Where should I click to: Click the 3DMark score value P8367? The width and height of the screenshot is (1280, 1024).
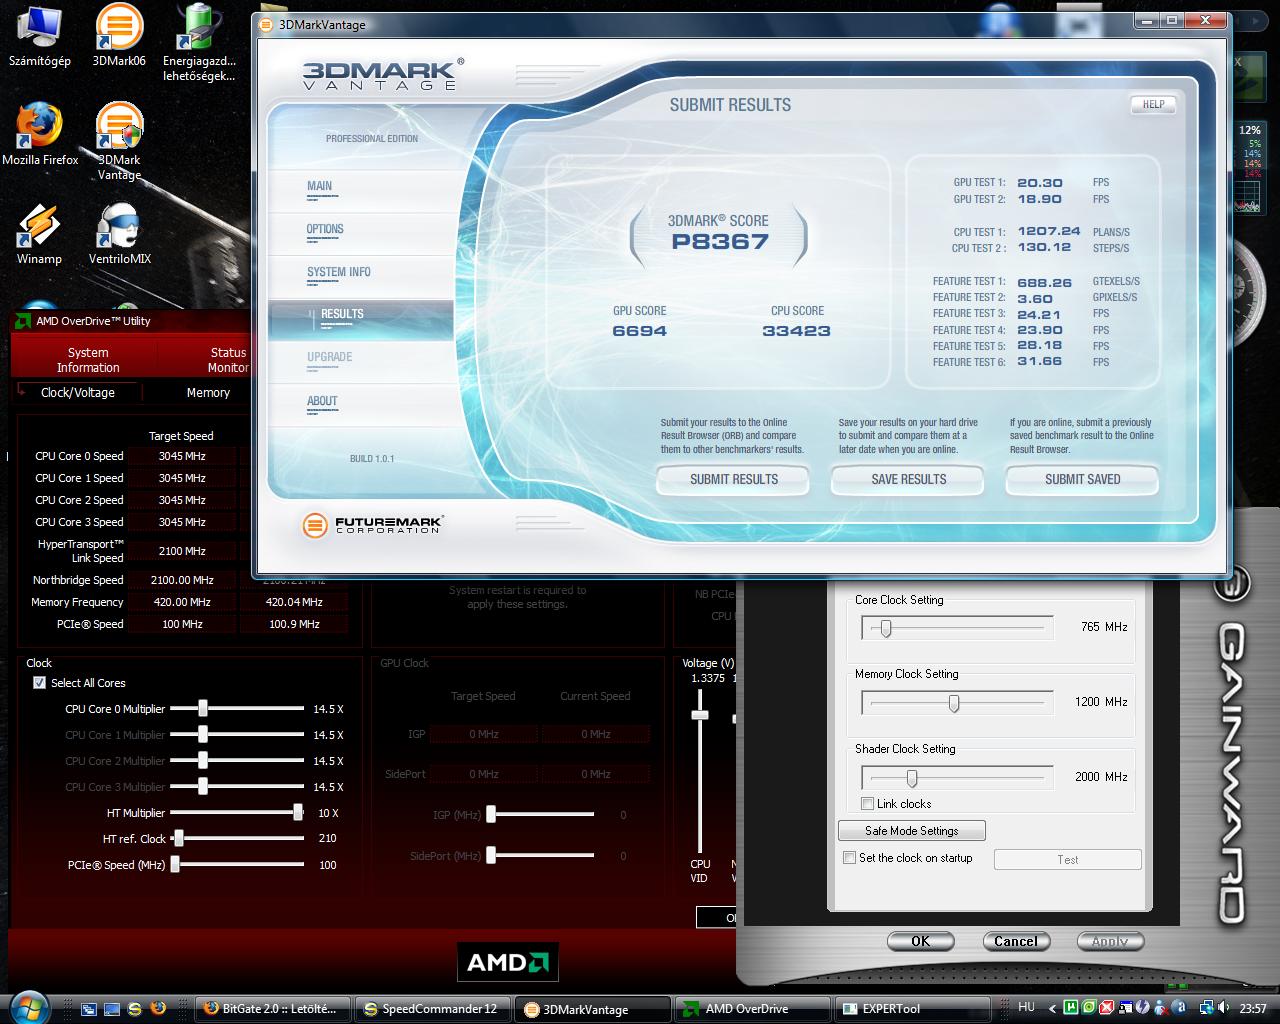pyautogui.click(x=720, y=241)
